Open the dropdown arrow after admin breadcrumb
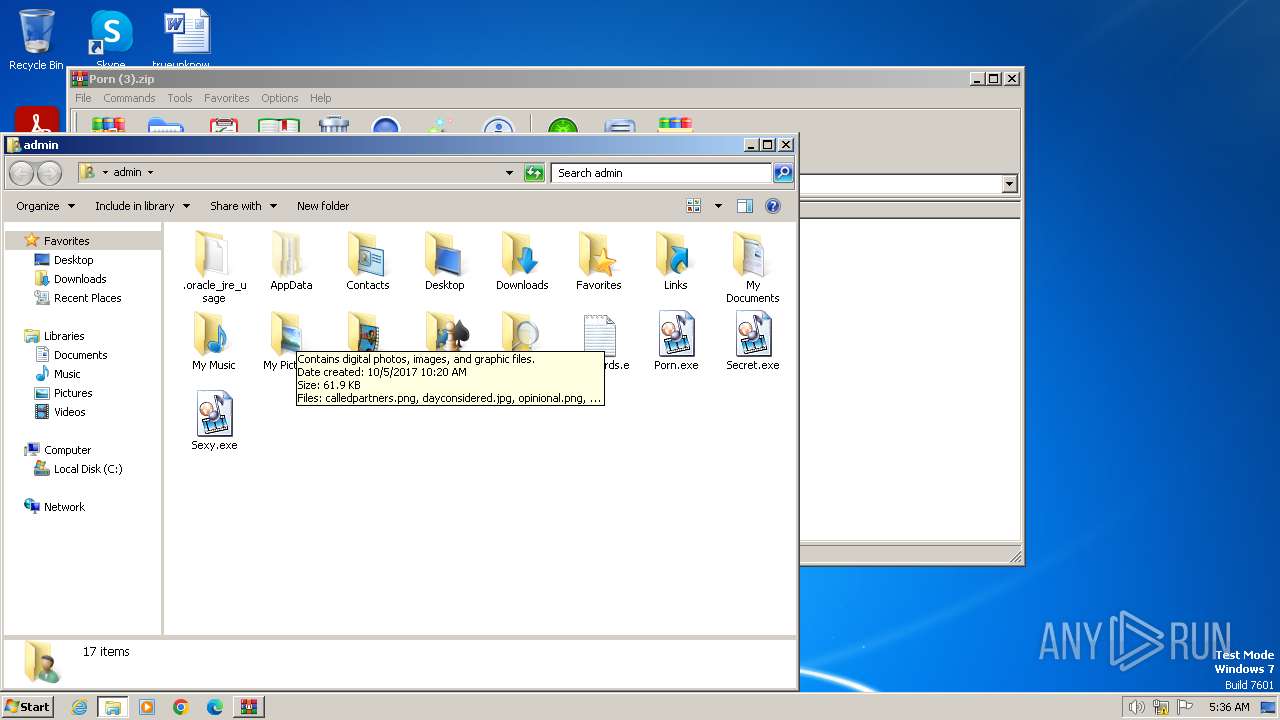This screenshot has height=720, width=1280. tap(151, 173)
